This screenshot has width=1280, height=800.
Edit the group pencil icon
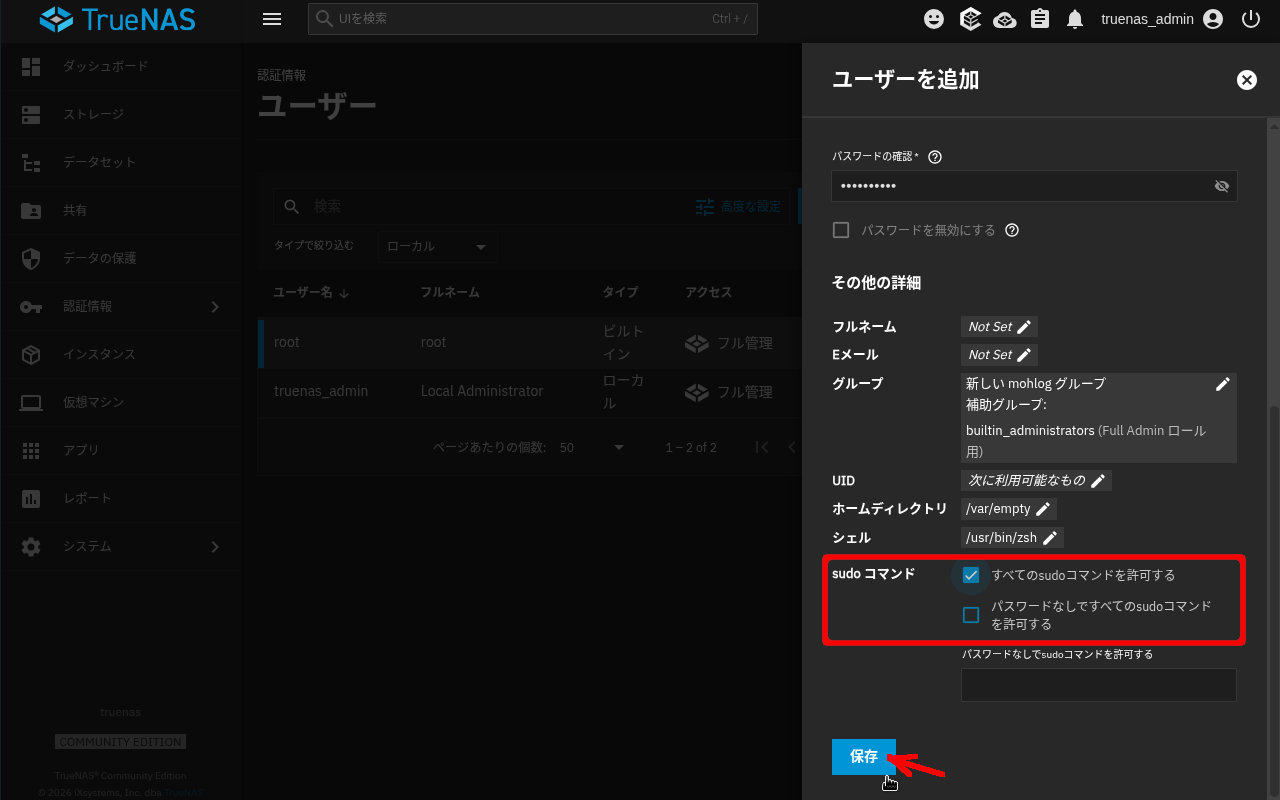tap(1222, 384)
